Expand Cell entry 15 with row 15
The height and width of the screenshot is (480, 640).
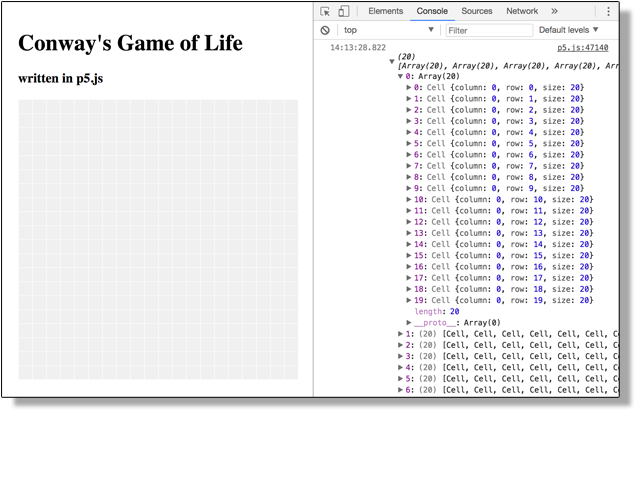(409, 256)
